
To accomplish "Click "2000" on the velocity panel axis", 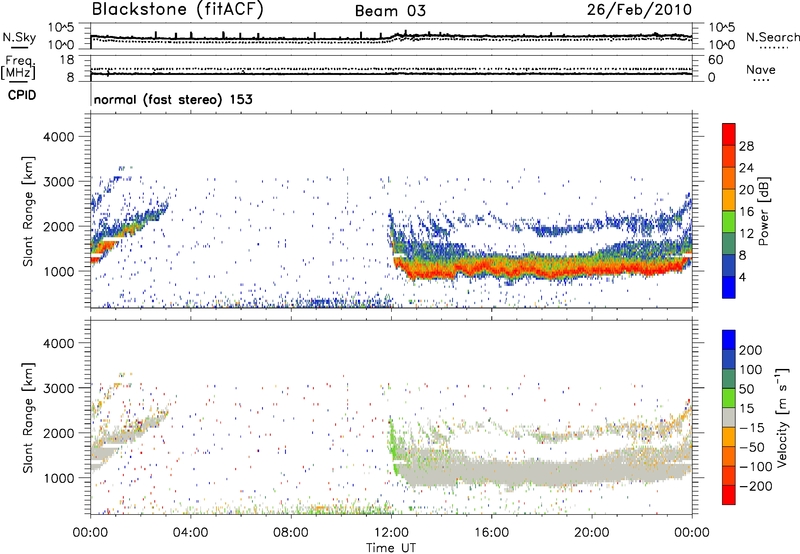I will click(58, 433).
